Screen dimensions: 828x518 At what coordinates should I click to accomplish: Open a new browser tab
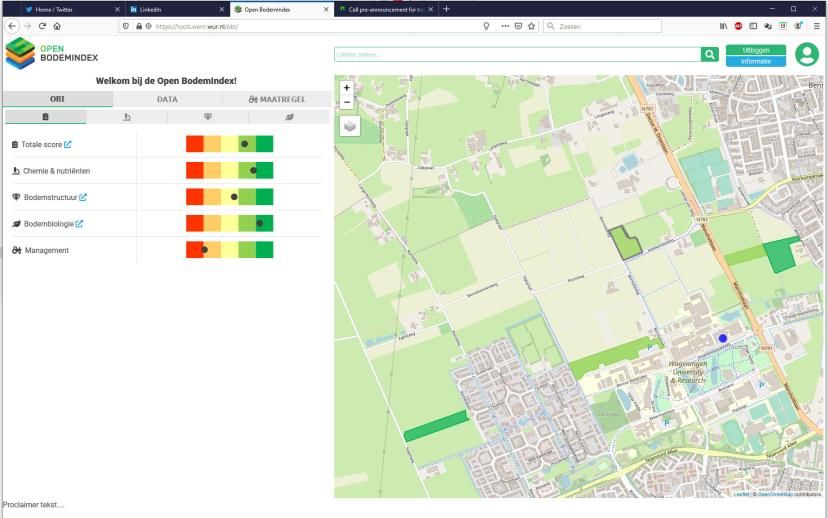click(x=446, y=9)
